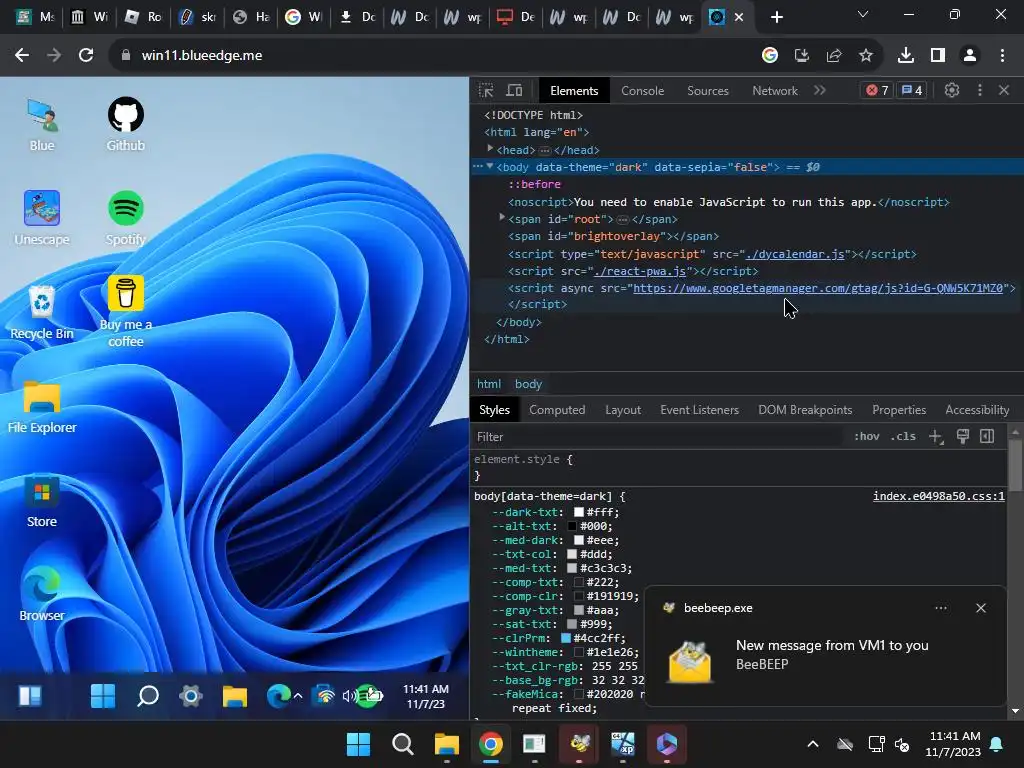Switch to the Network tab
Viewport: 1024px width, 768px height.
coord(775,91)
